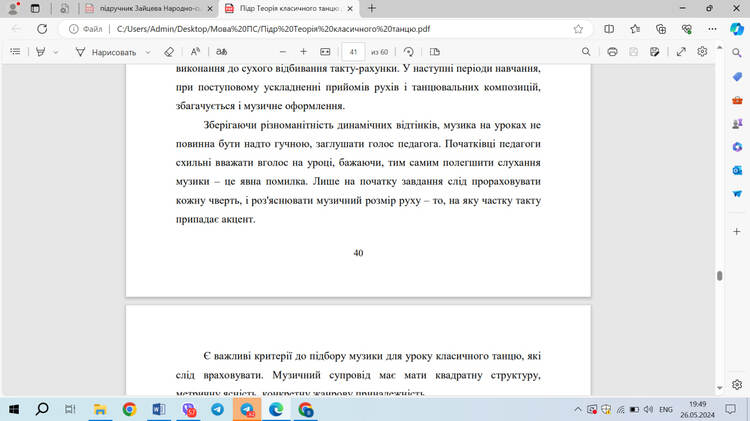Open PDF viewer settings gear
750x421 pixels.
702,52
